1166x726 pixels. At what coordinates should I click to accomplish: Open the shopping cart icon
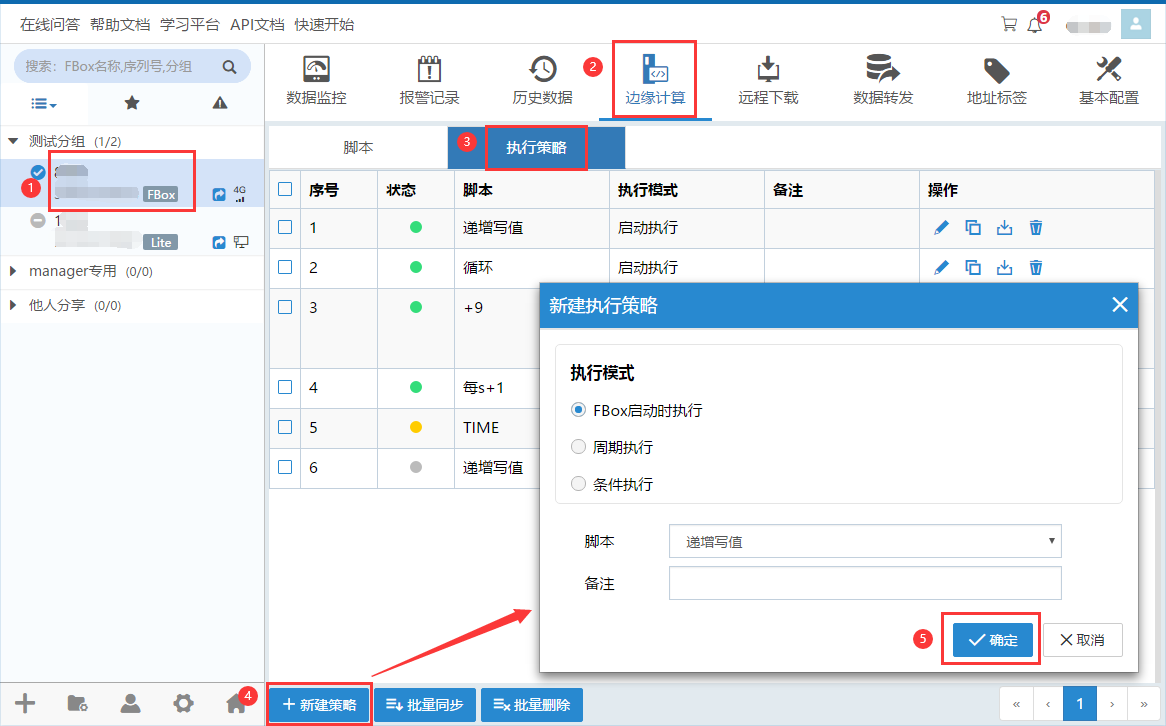tap(1009, 24)
